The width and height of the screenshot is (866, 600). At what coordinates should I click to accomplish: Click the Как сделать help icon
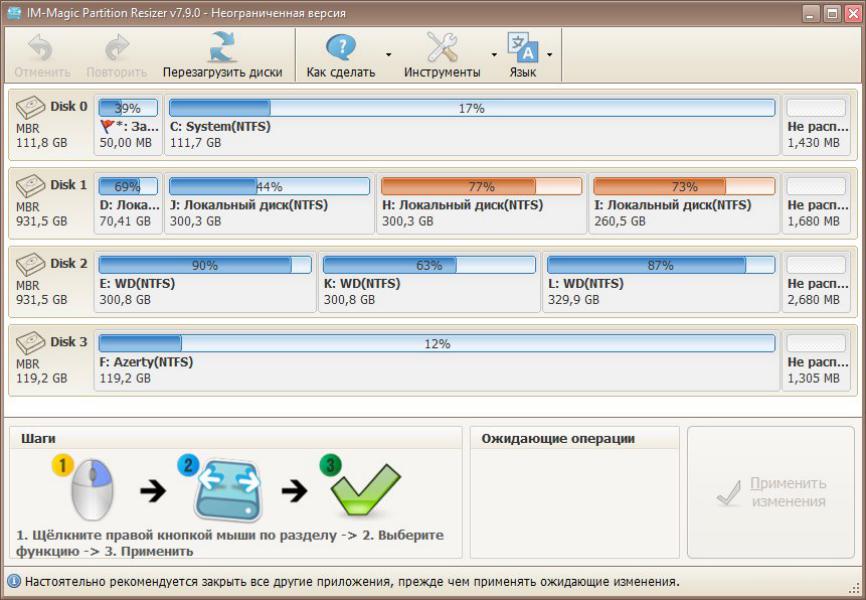tap(341, 48)
